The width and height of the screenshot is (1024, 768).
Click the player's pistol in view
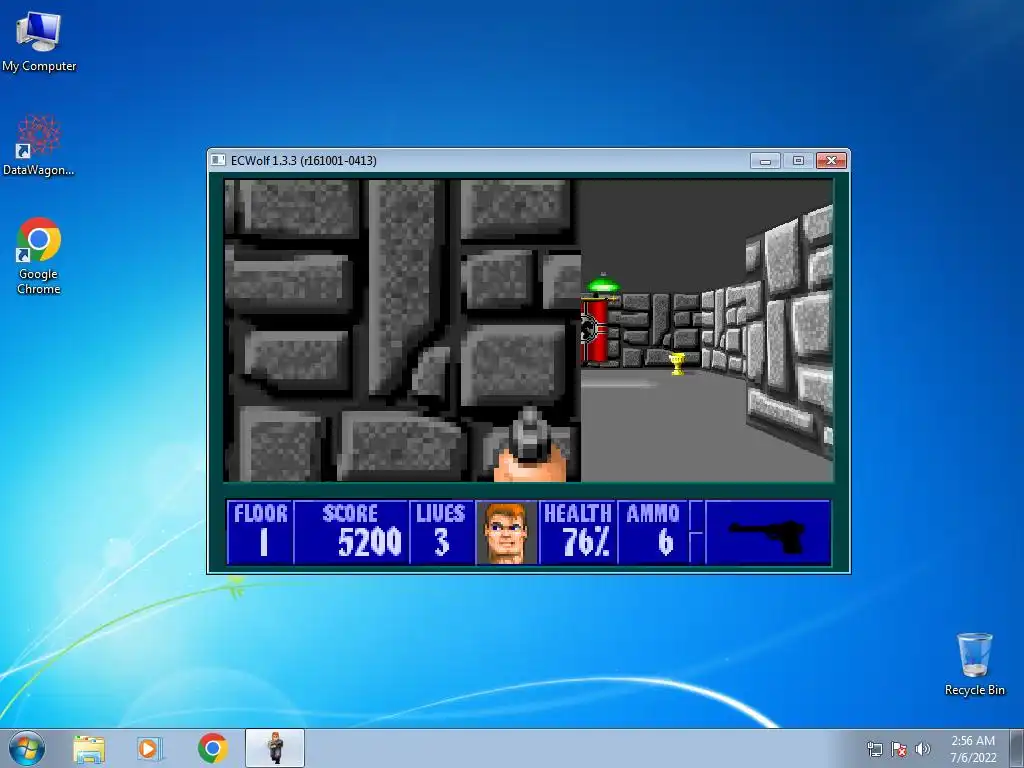[x=530, y=444]
